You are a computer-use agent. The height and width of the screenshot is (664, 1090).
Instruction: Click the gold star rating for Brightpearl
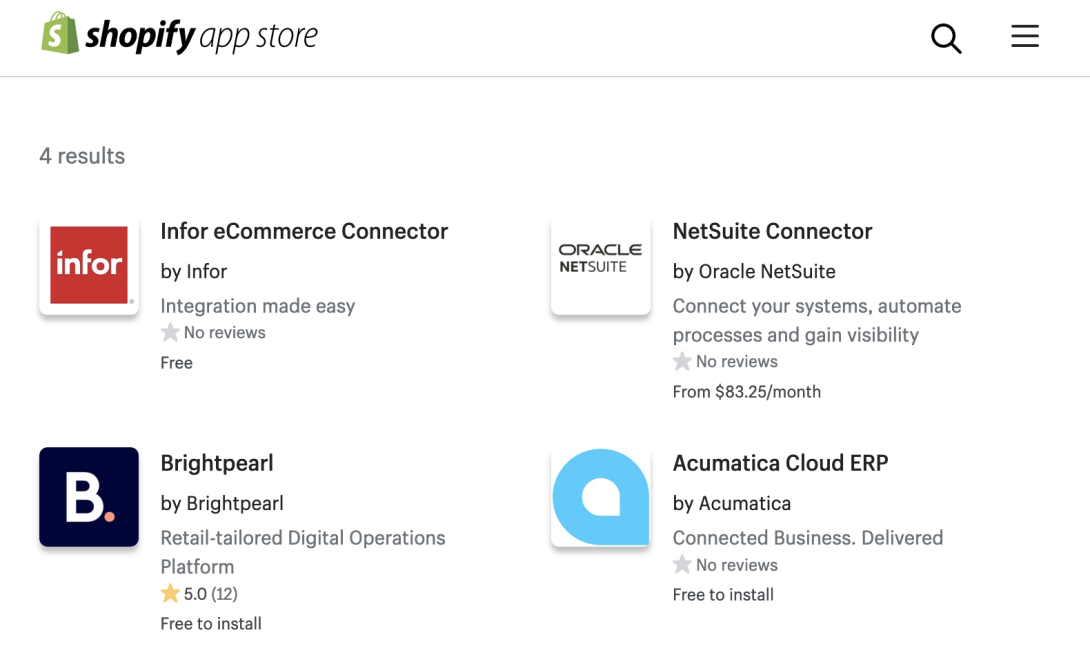pyautogui.click(x=170, y=594)
